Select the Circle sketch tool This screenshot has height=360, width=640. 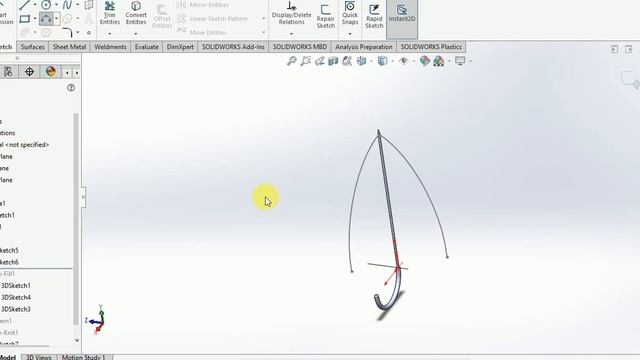[46, 5]
